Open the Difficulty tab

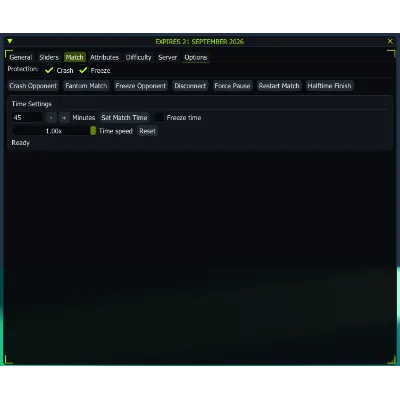coord(138,57)
